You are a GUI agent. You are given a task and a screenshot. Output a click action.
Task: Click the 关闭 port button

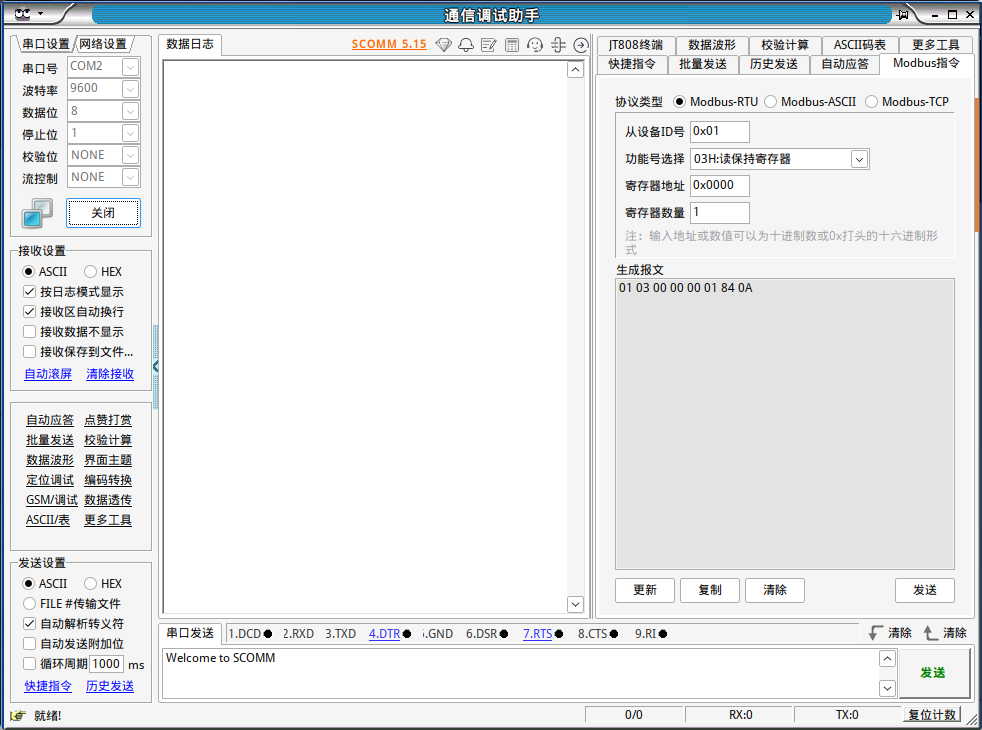click(x=103, y=213)
